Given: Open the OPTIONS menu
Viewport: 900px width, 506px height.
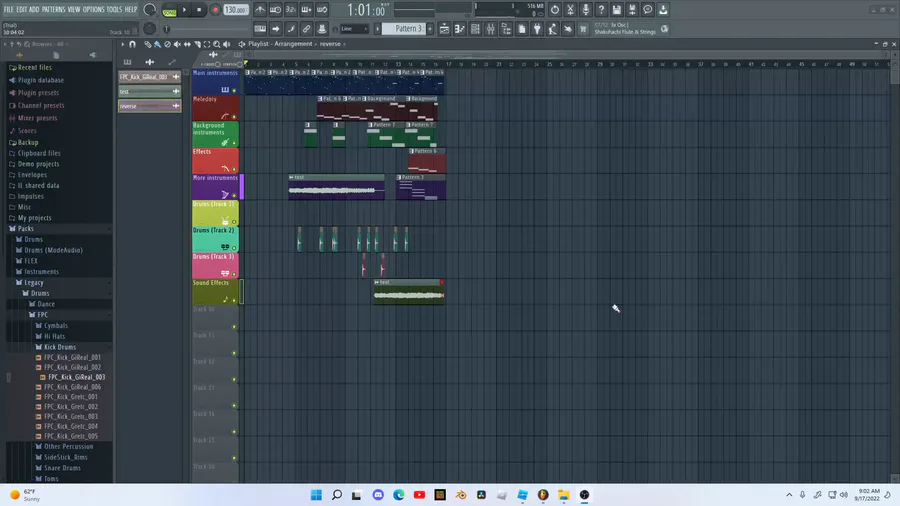Looking at the screenshot, I should [x=94, y=10].
